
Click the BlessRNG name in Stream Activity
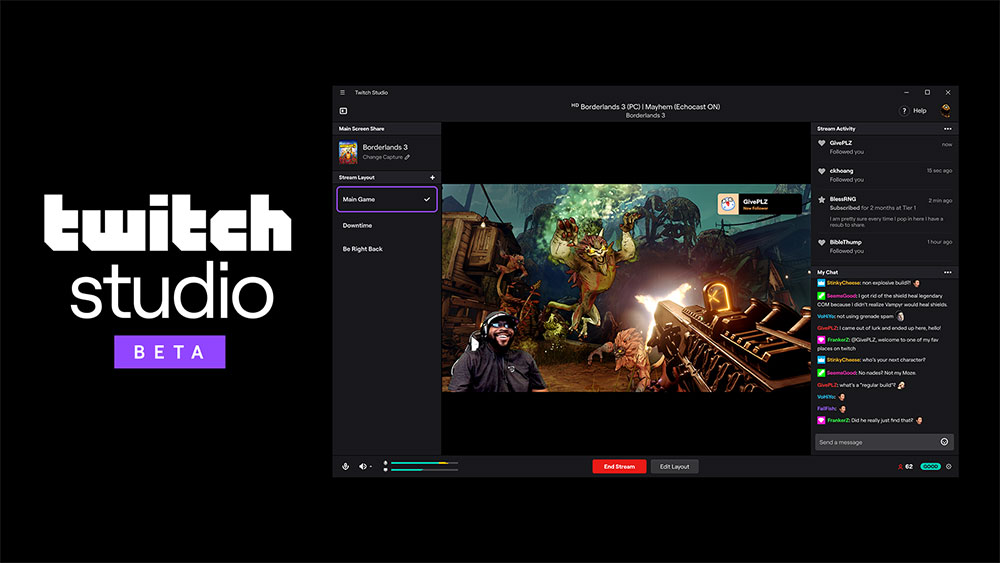click(x=842, y=199)
